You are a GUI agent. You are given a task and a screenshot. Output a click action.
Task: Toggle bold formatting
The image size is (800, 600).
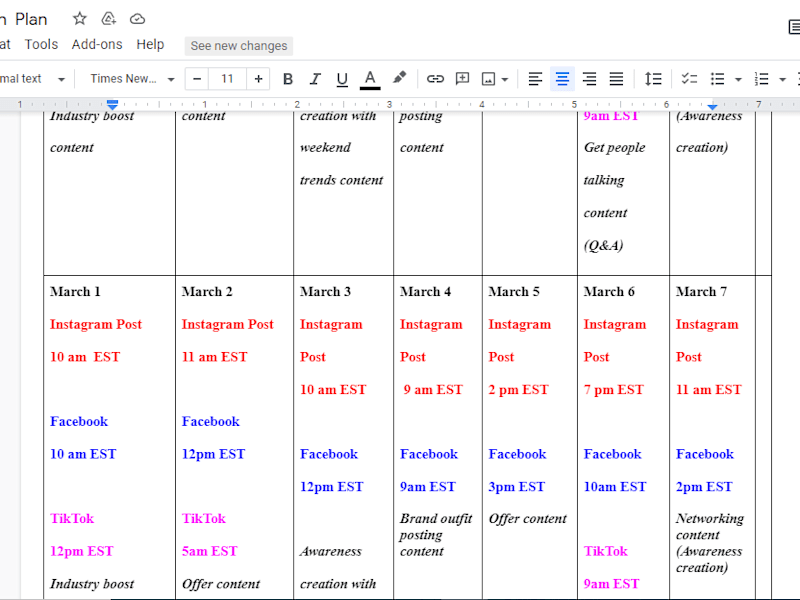[288, 79]
